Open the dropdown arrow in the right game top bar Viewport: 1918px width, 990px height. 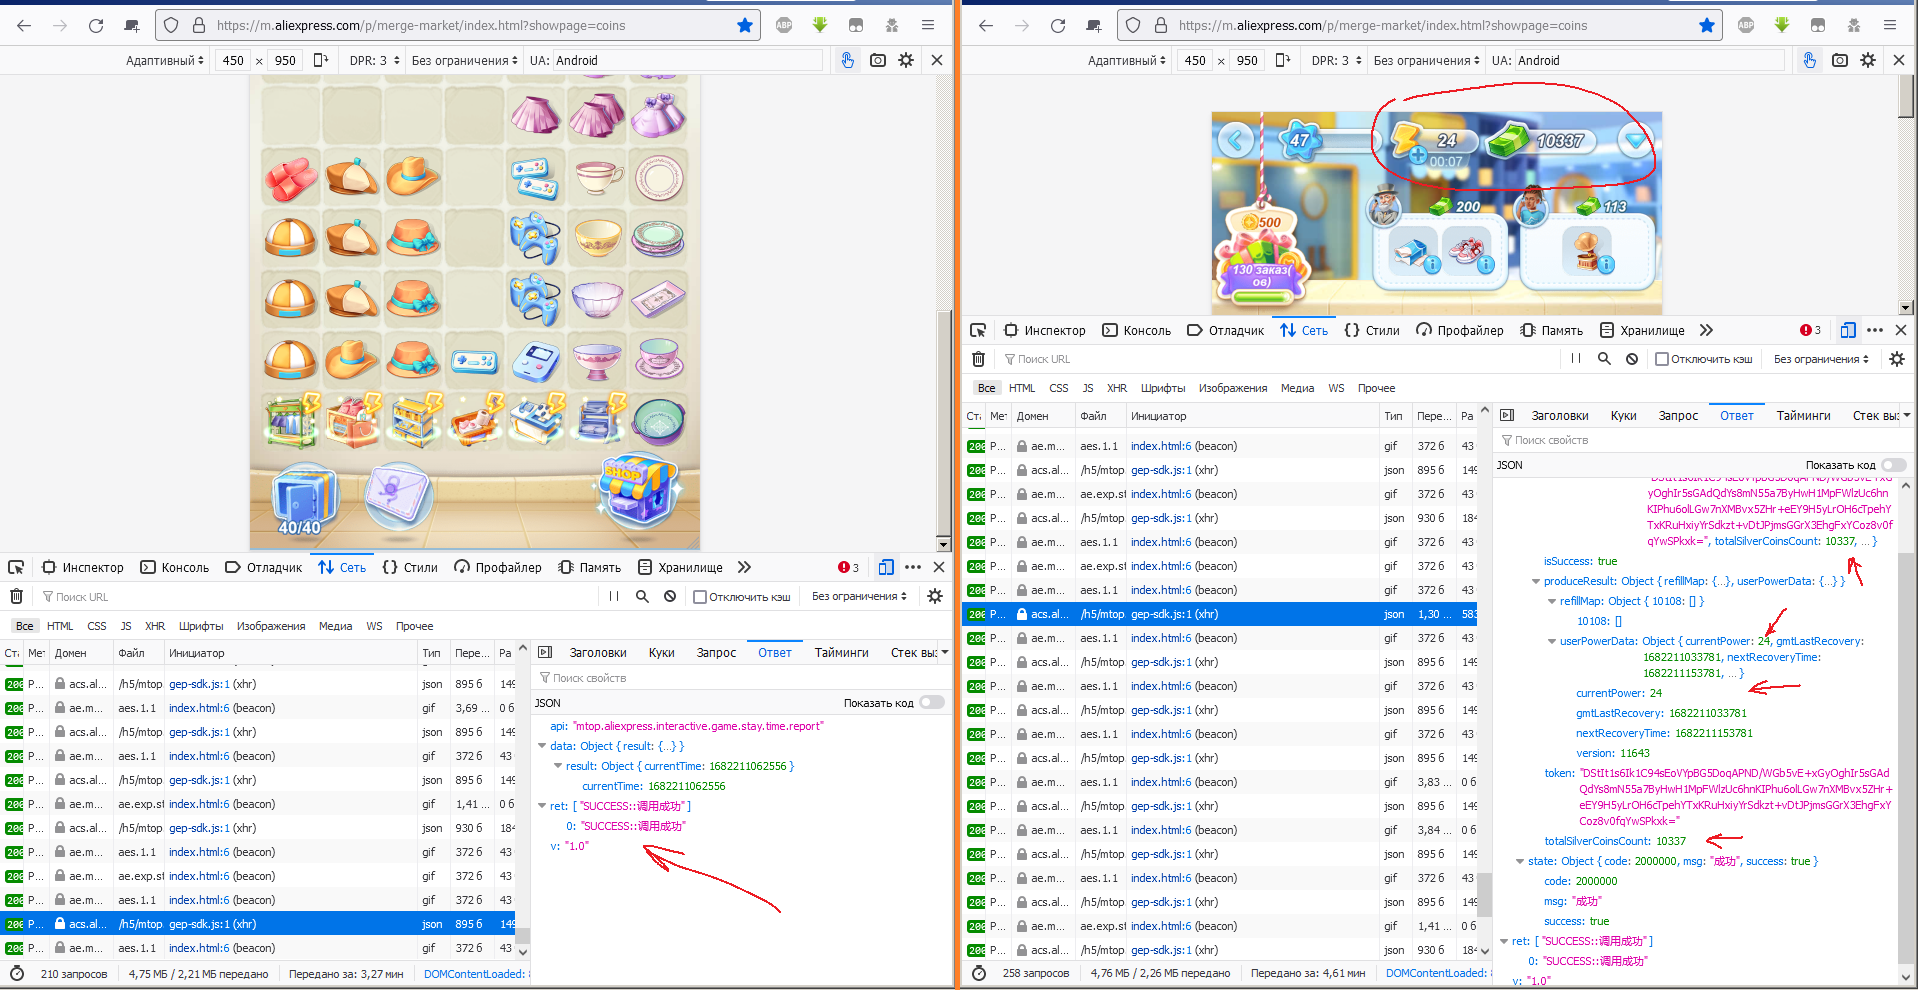1635,141
